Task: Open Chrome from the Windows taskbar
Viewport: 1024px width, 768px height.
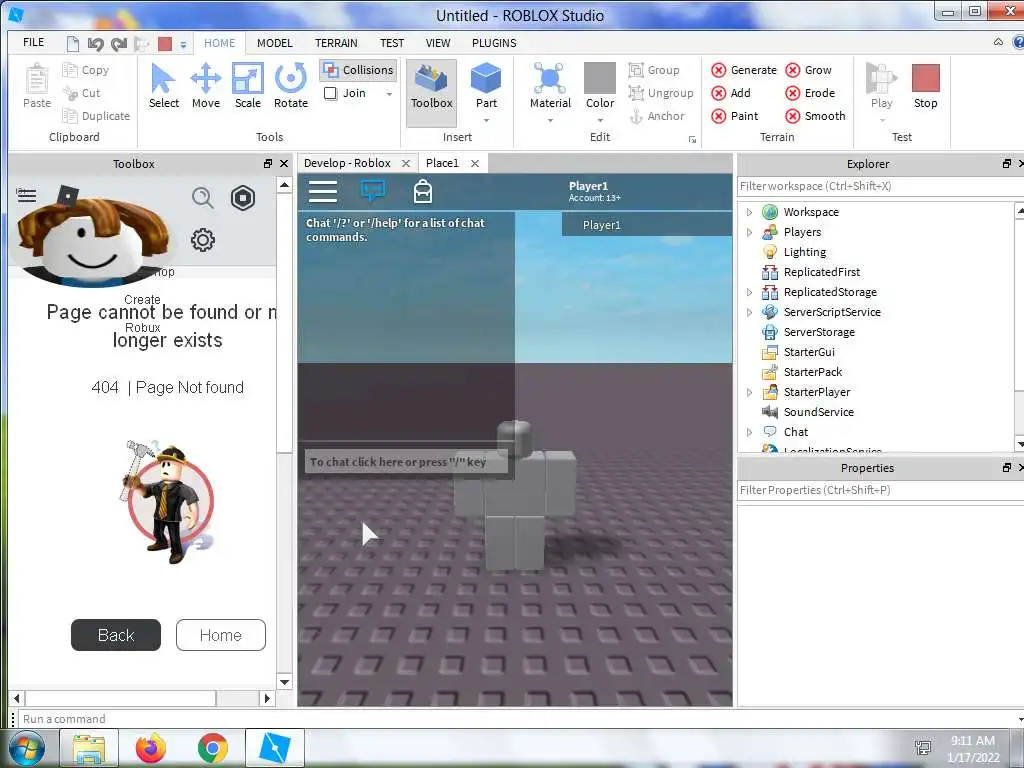Action: point(212,748)
